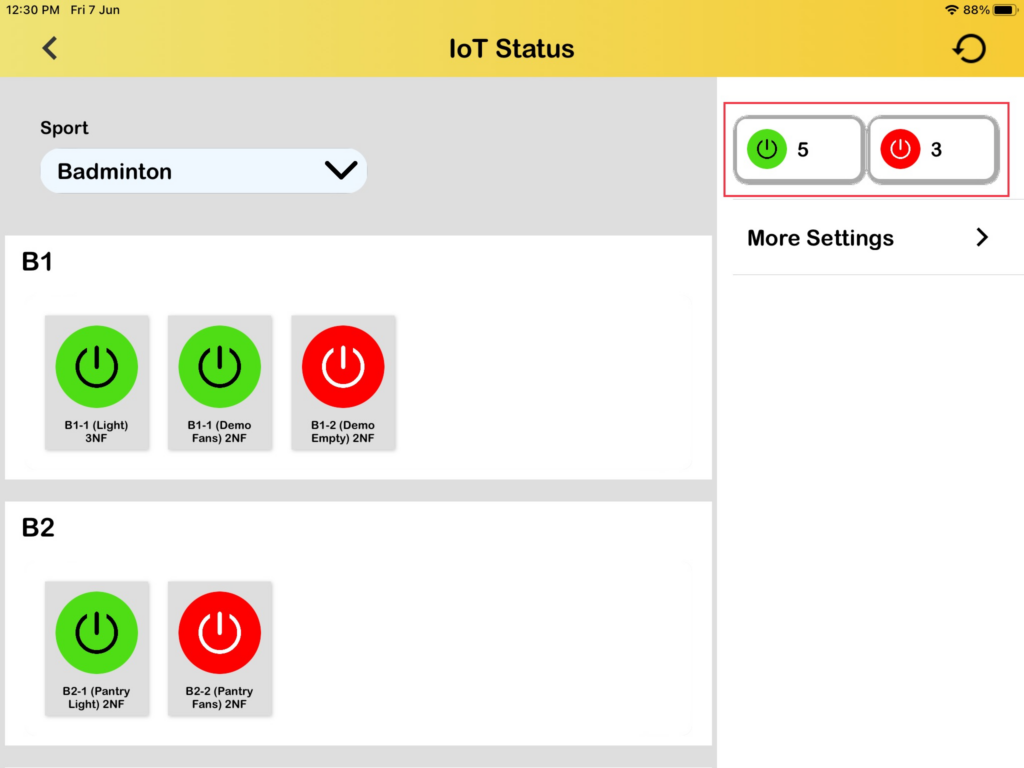Tap the red power-off count icon

900,150
